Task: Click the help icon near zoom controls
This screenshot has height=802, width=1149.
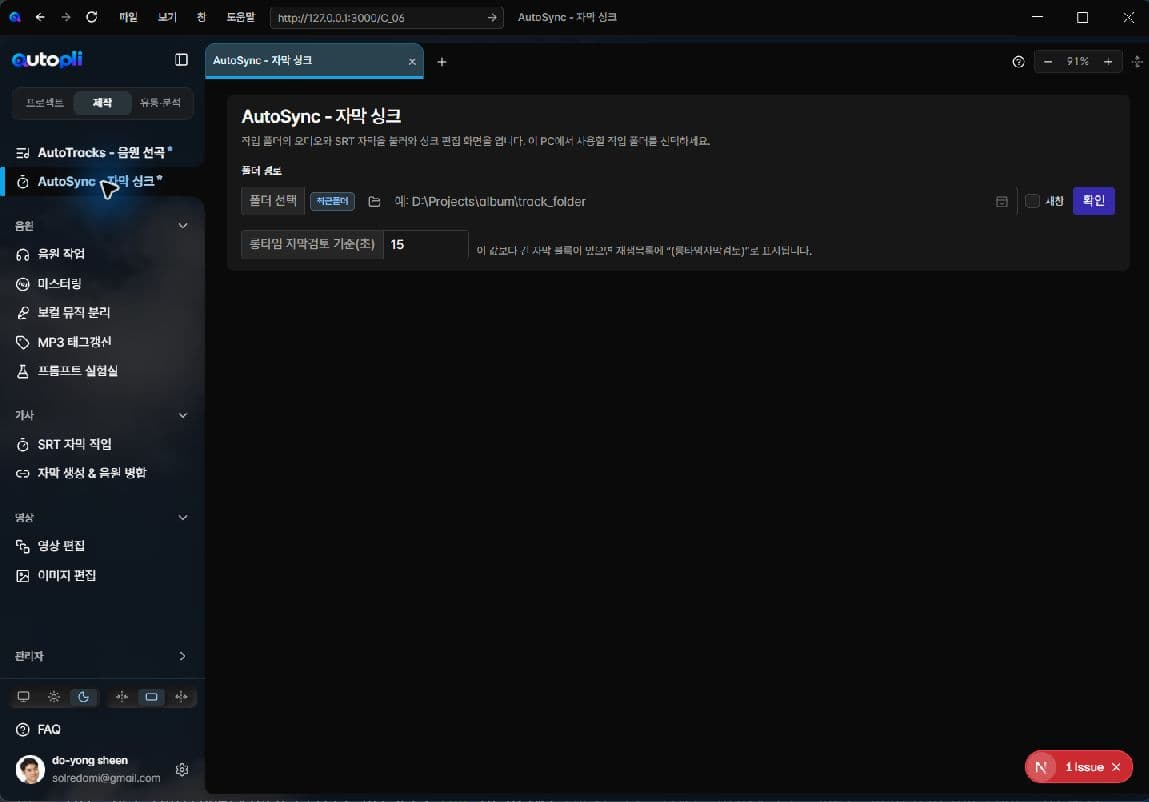Action: [x=1018, y=62]
